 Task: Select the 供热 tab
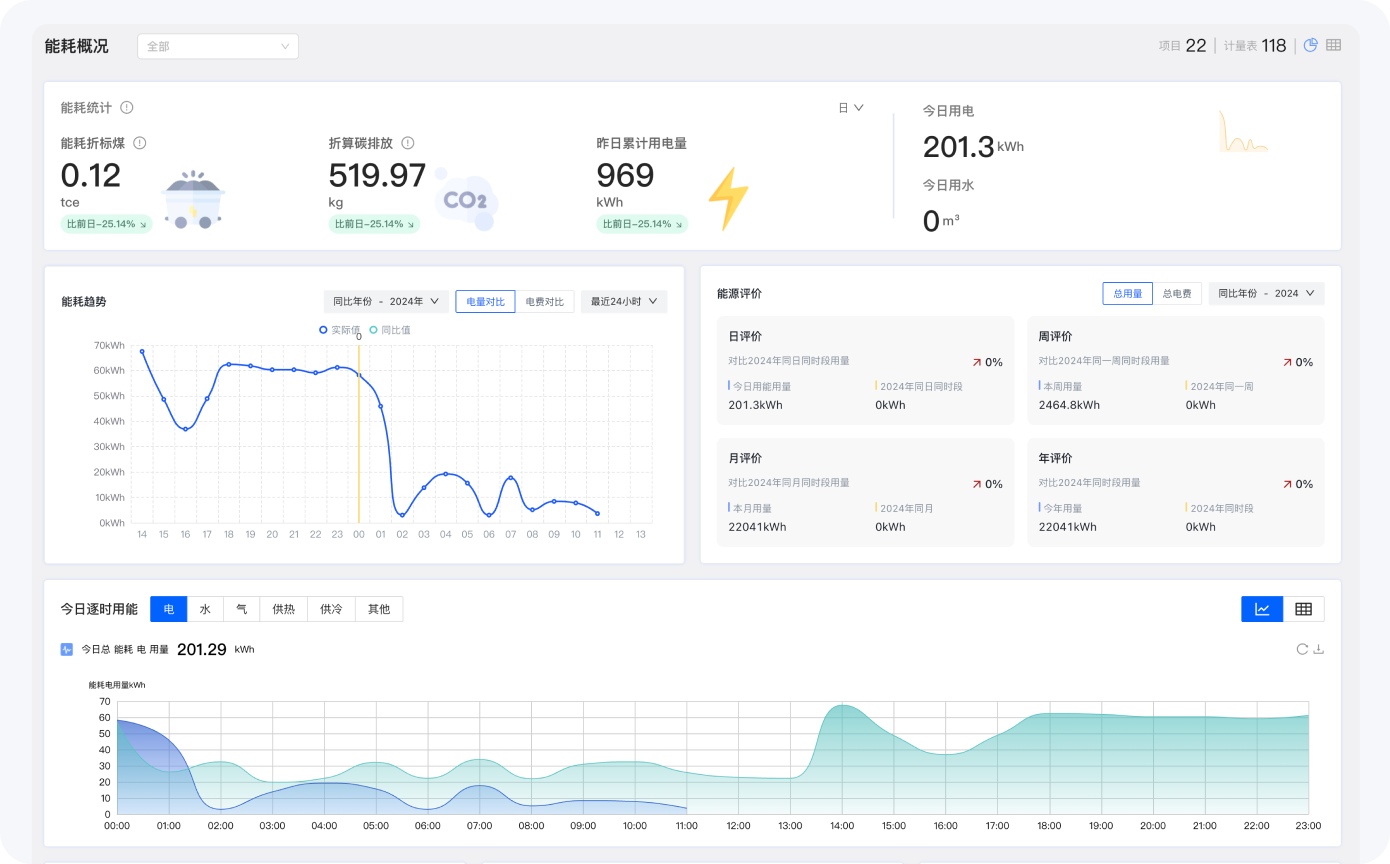coord(283,609)
